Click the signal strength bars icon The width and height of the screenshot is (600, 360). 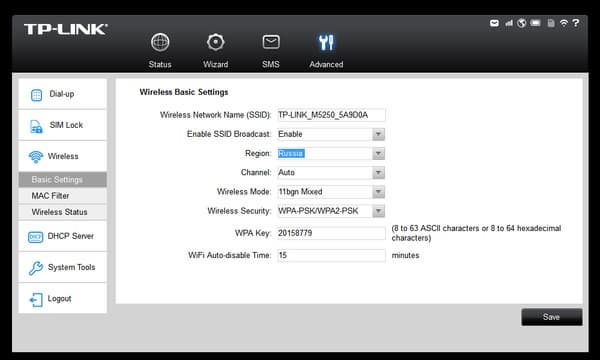coord(509,23)
